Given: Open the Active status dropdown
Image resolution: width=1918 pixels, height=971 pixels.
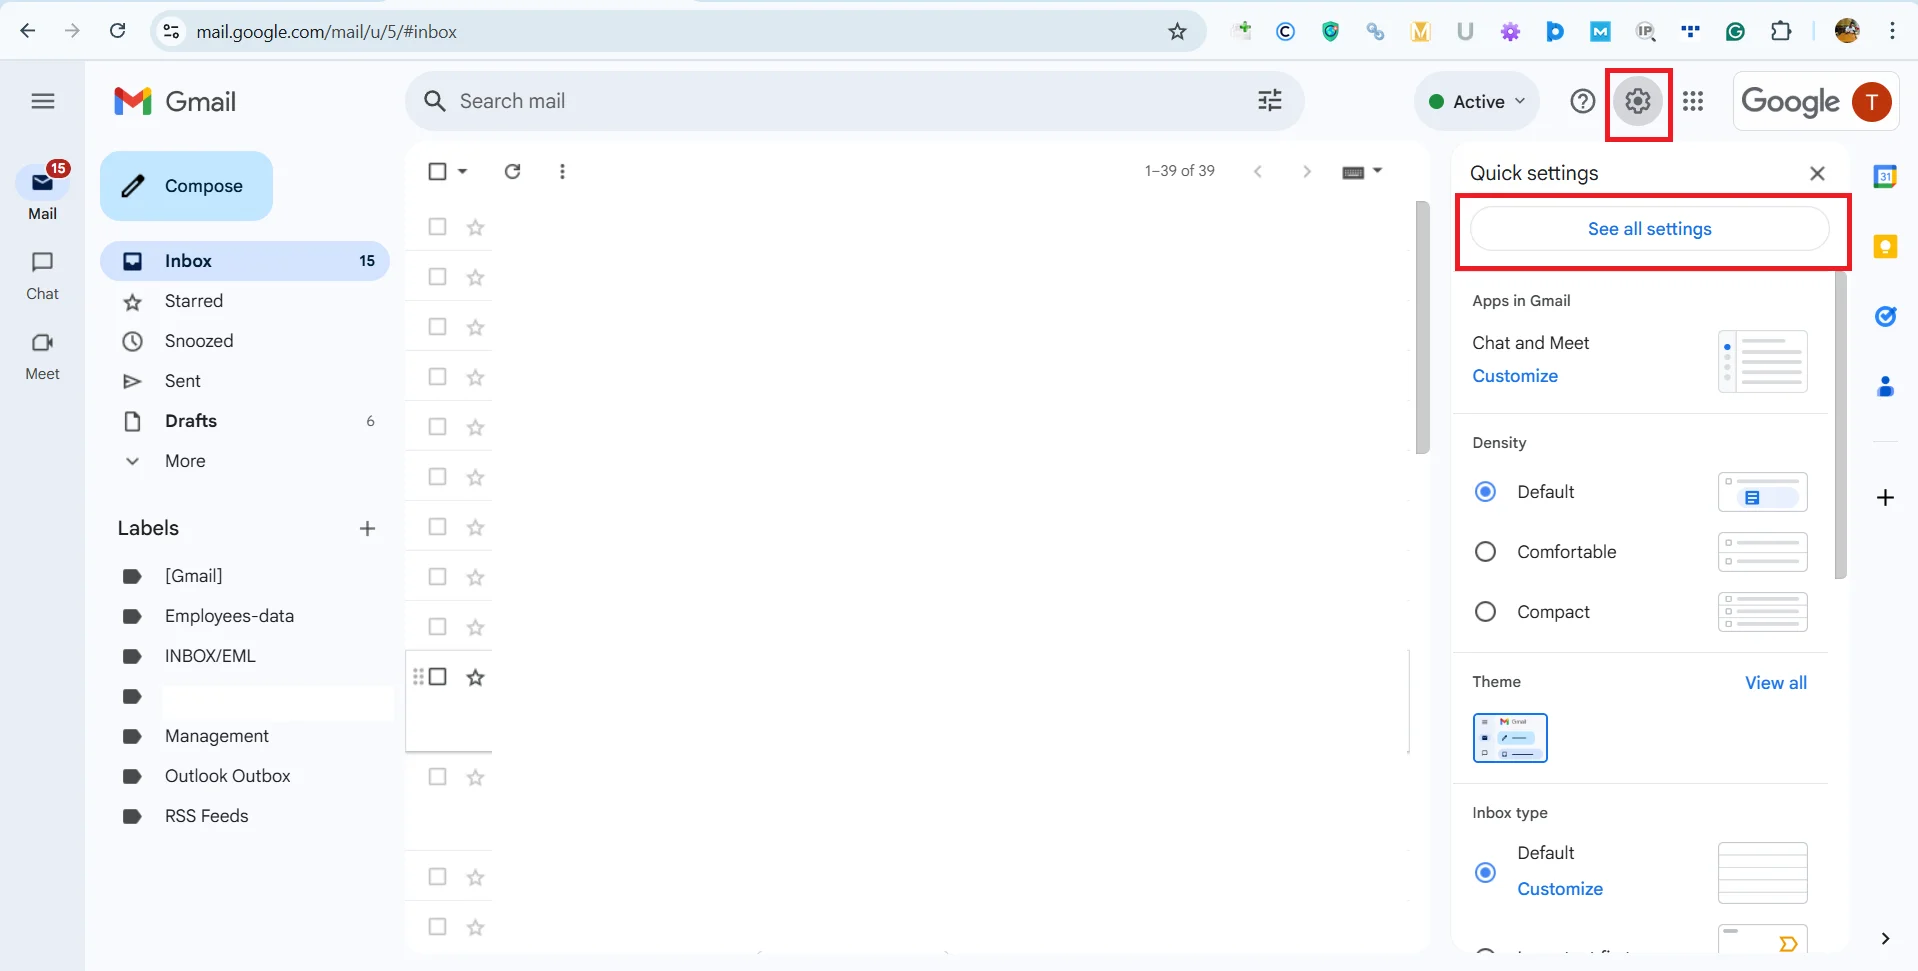Looking at the screenshot, I should point(1477,101).
